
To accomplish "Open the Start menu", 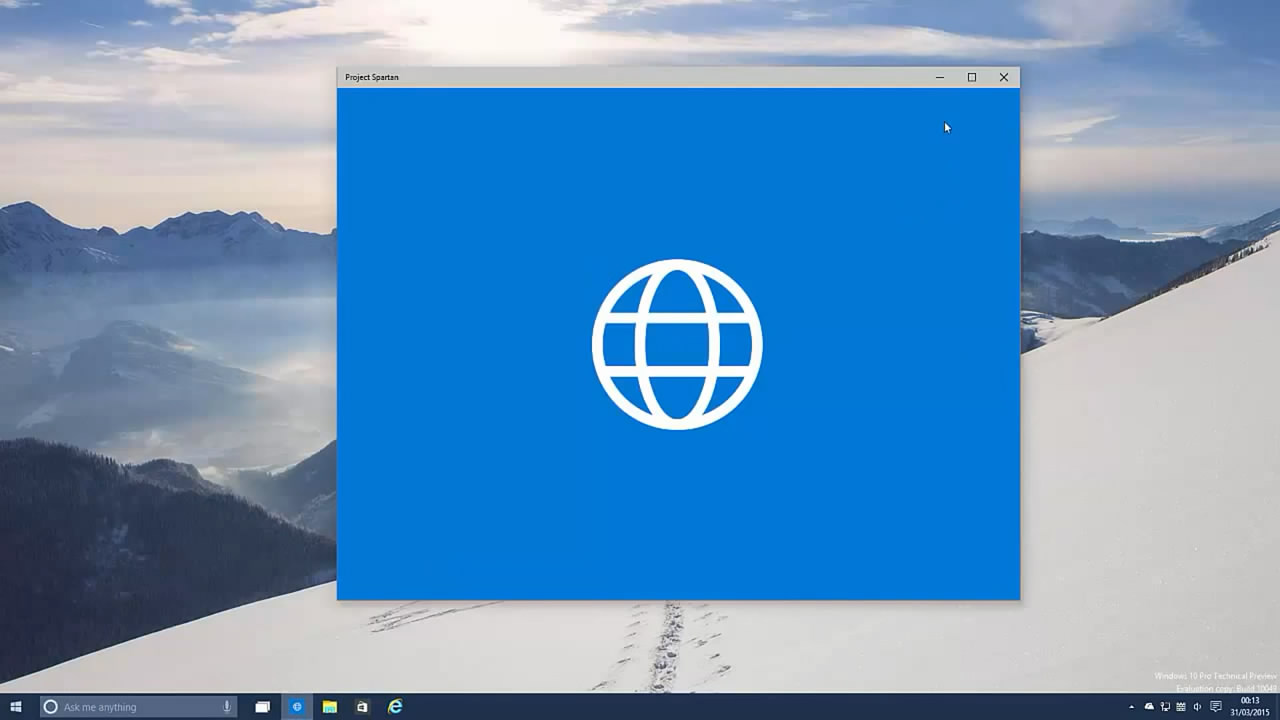I will point(19,707).
